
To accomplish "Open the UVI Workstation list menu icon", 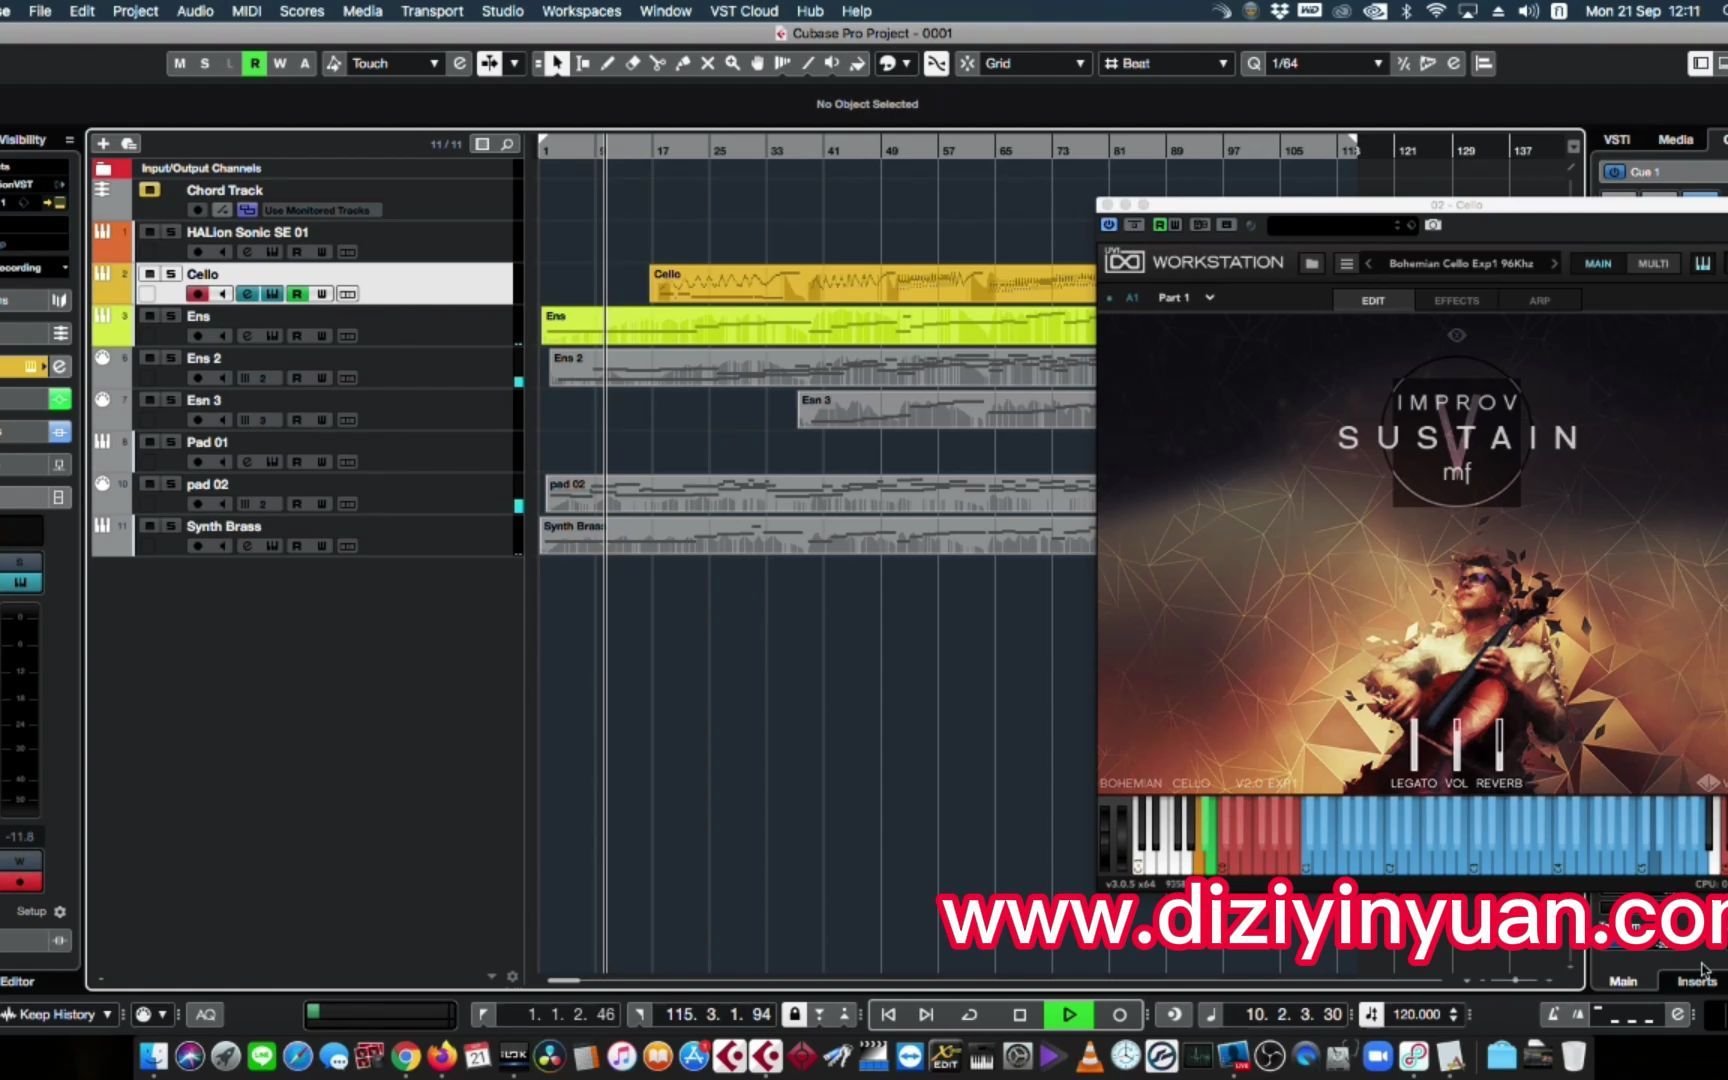I will click(1346, 263).
